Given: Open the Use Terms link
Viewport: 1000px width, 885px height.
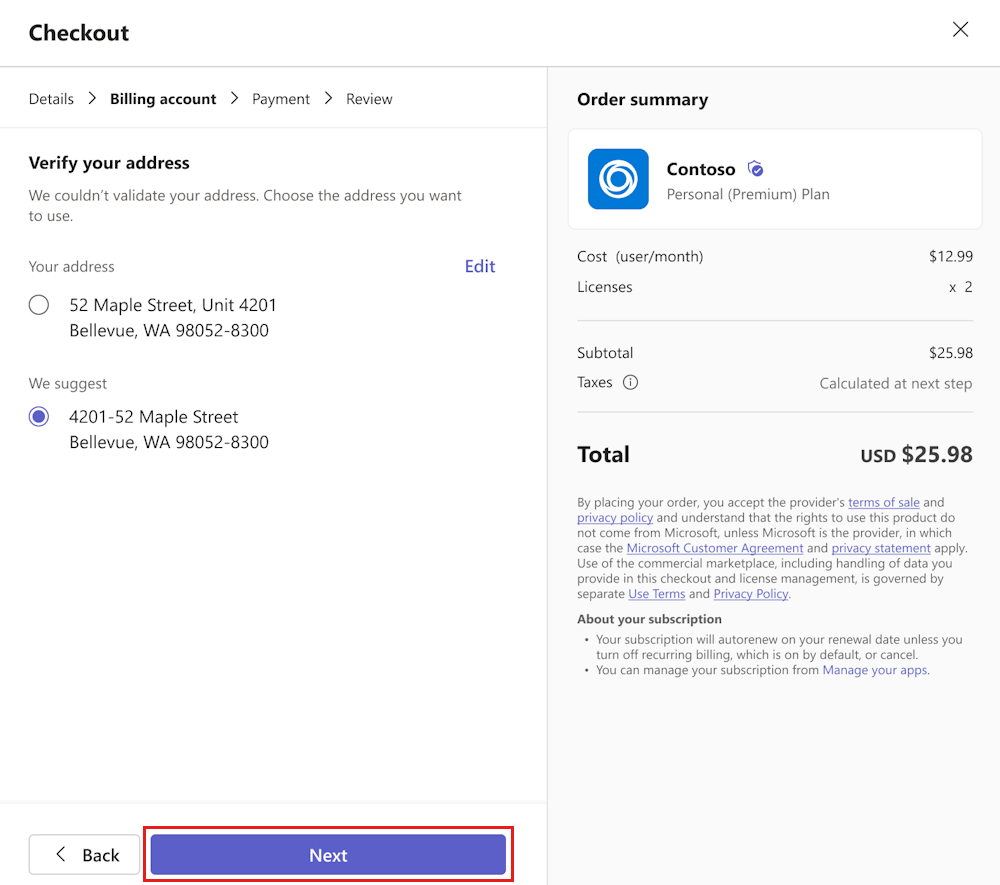Looking at the screenshot, I should coord(656,594).
